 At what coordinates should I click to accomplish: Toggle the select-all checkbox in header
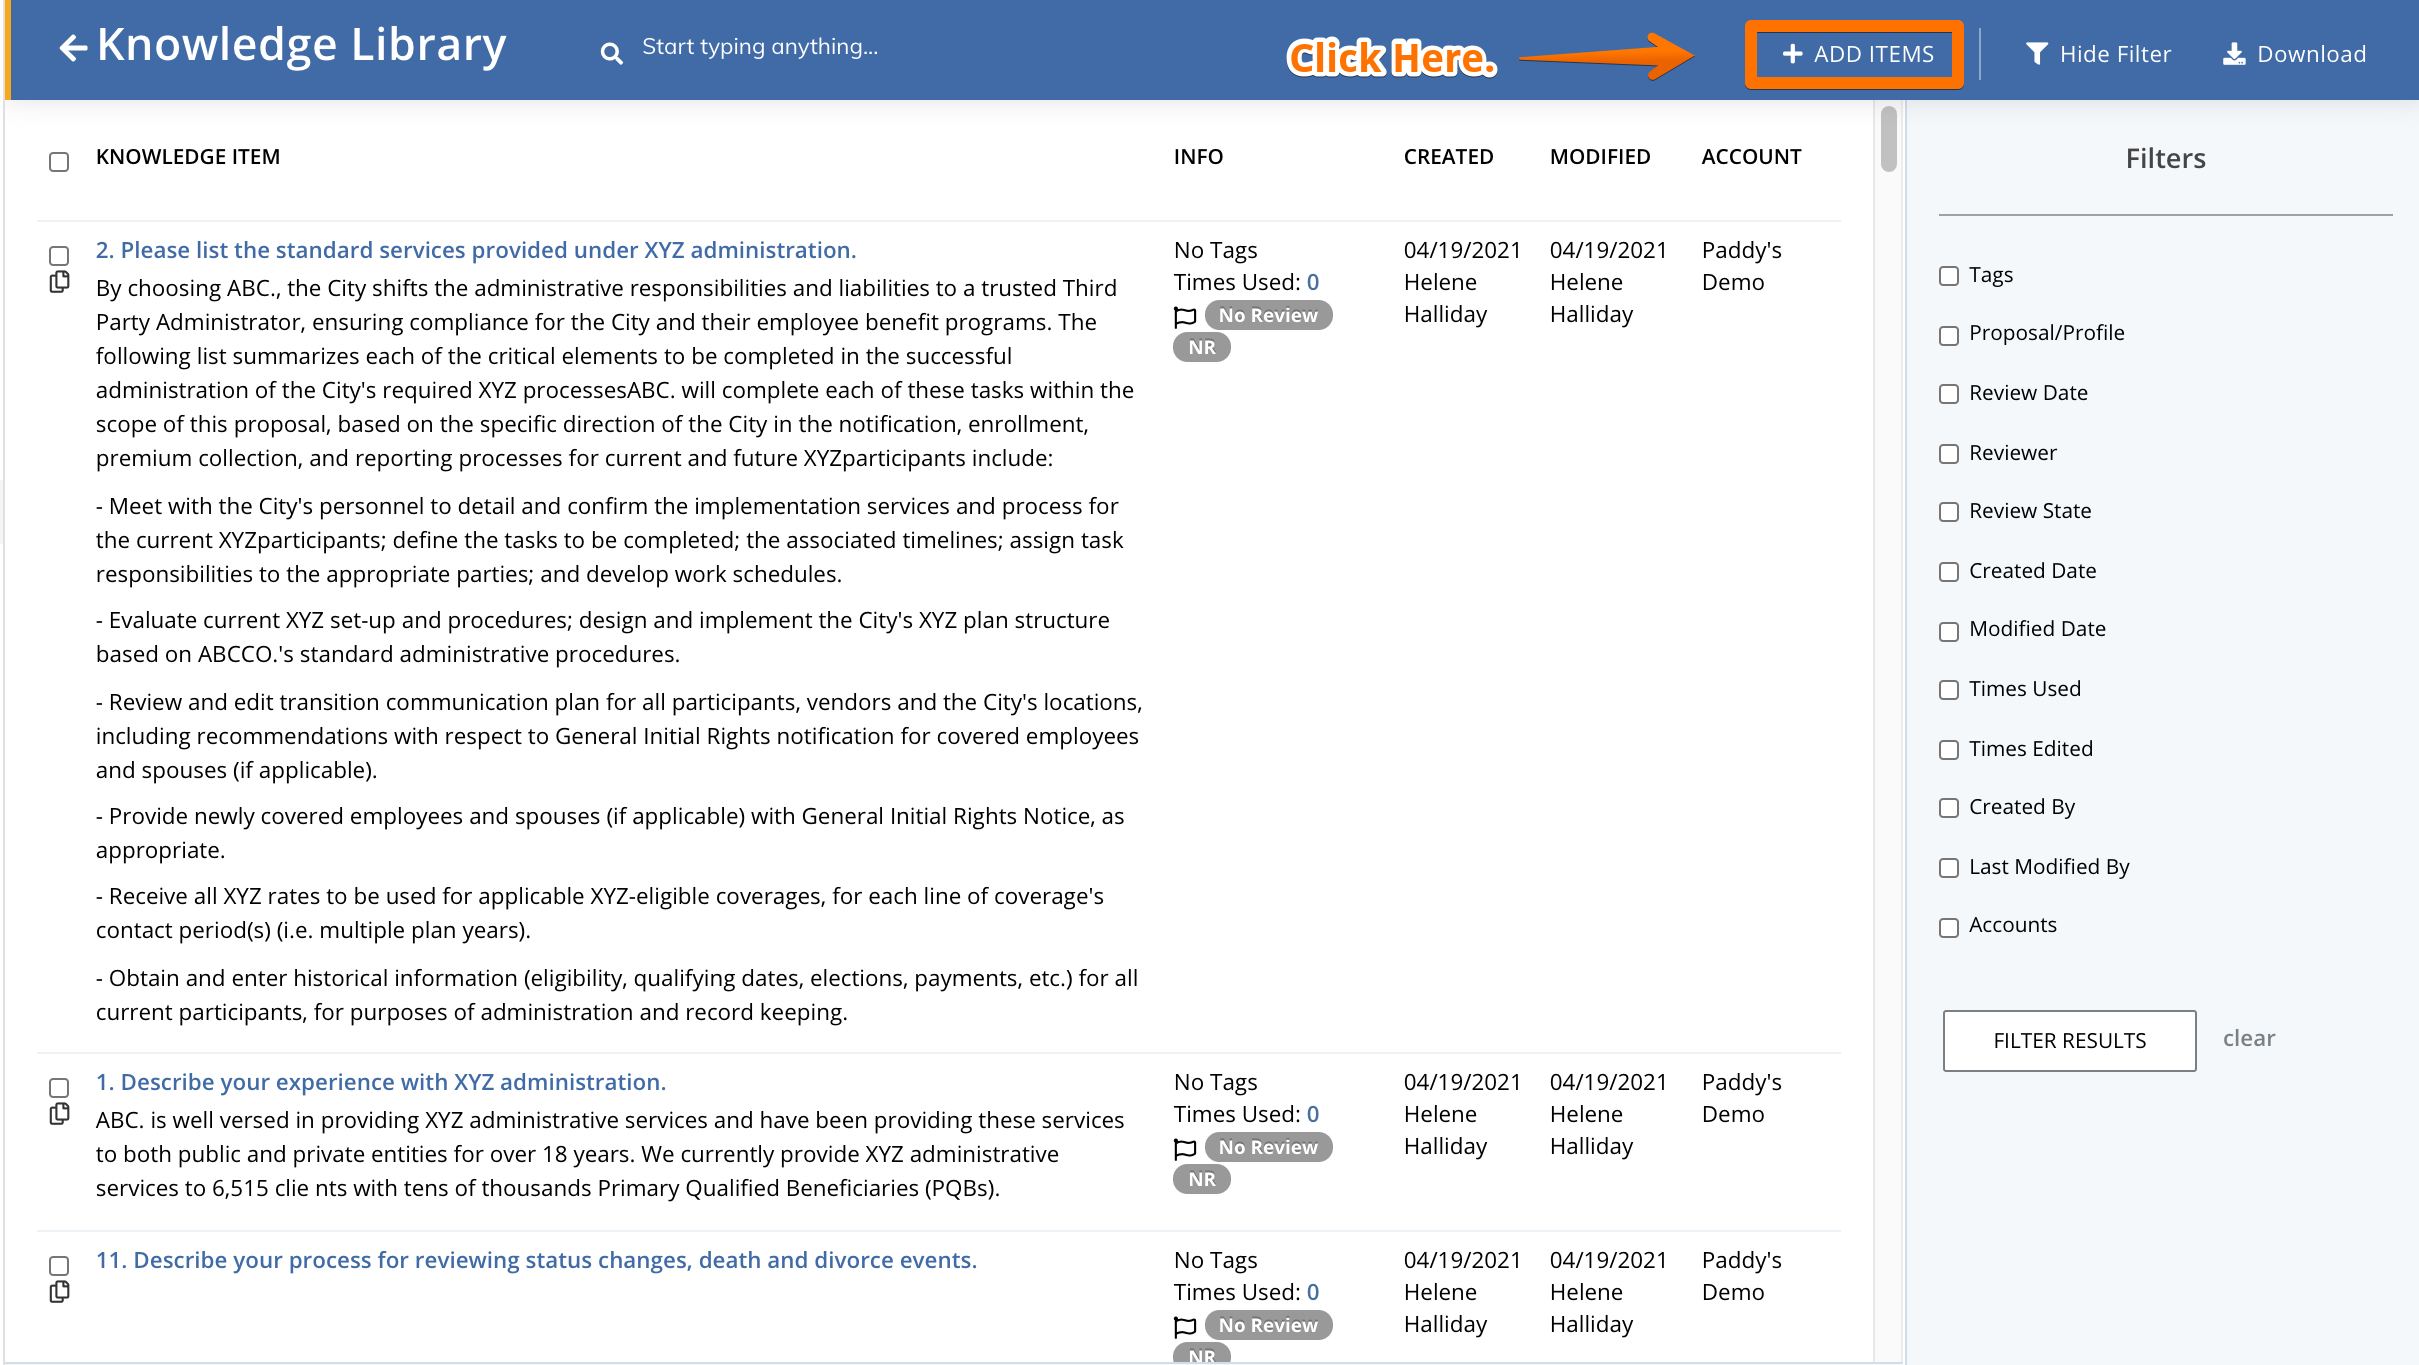tap(59, 161)
